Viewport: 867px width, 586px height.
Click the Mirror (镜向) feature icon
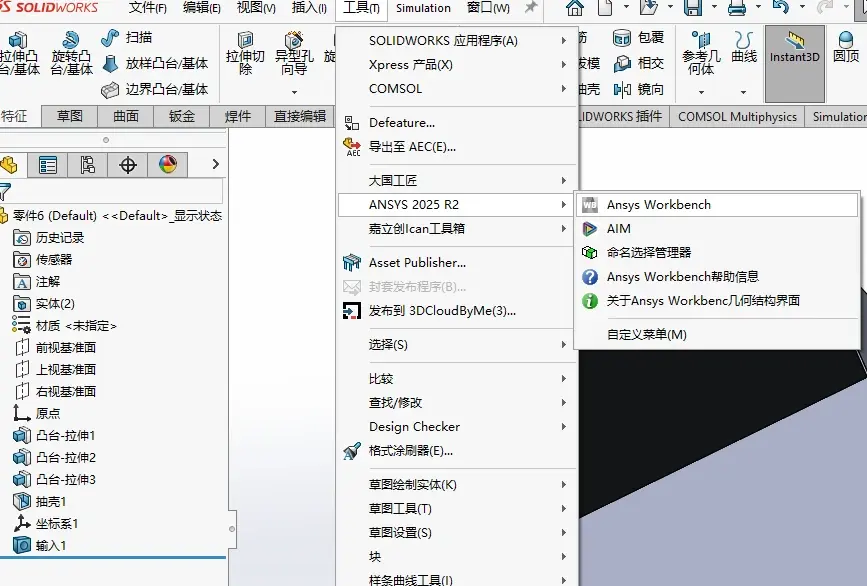[x=623, y=89]
